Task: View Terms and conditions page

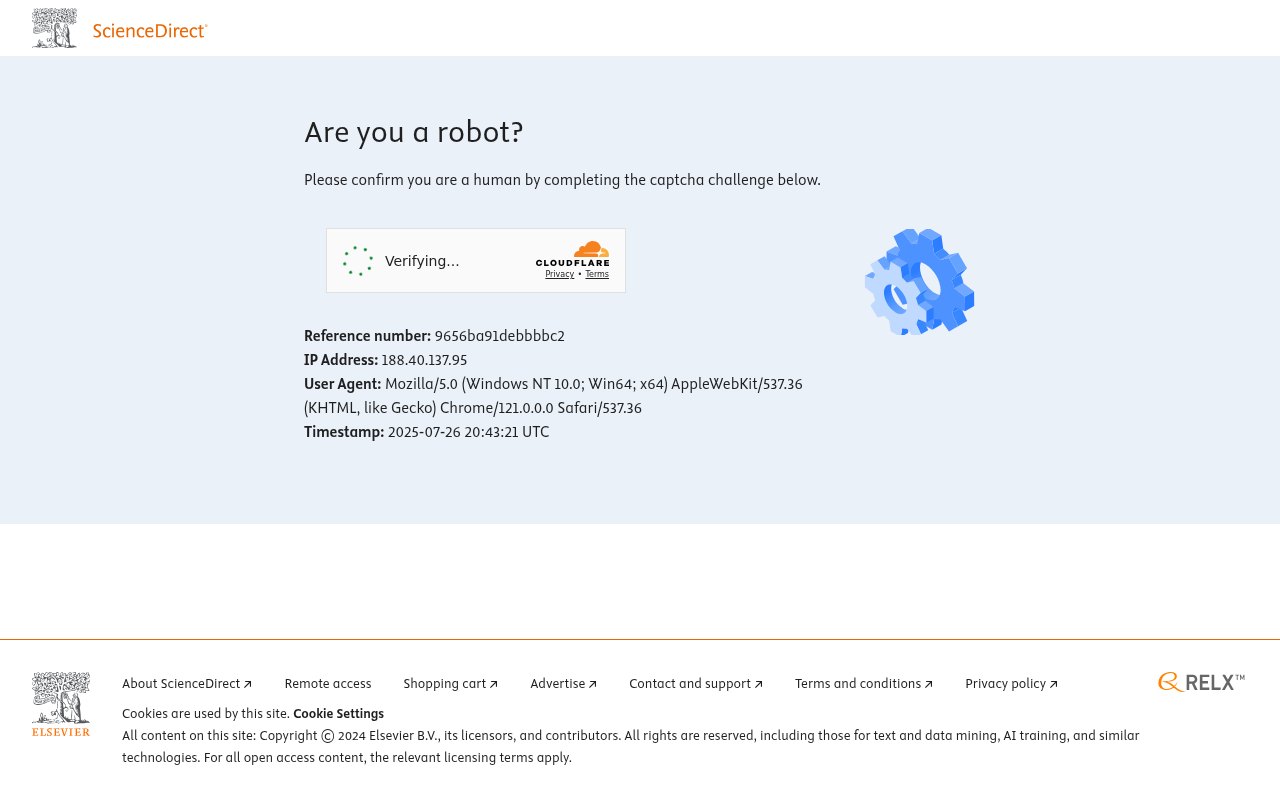Action: point(864,684)
